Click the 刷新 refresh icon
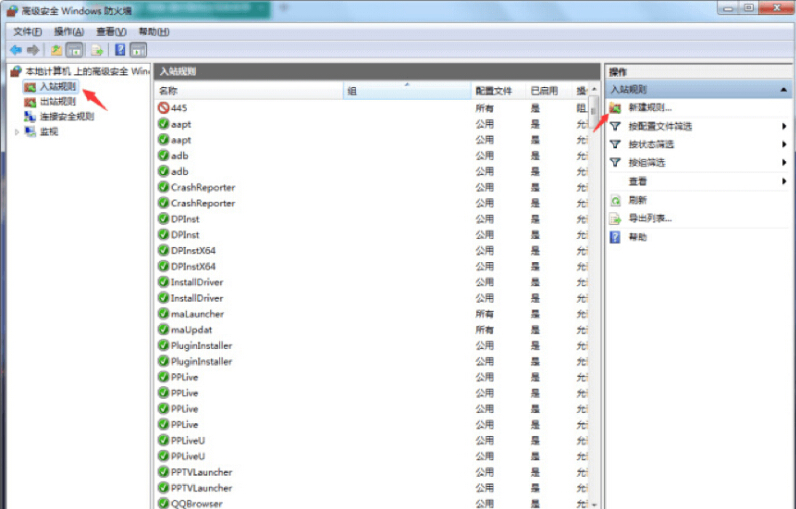 click(616, 200)
